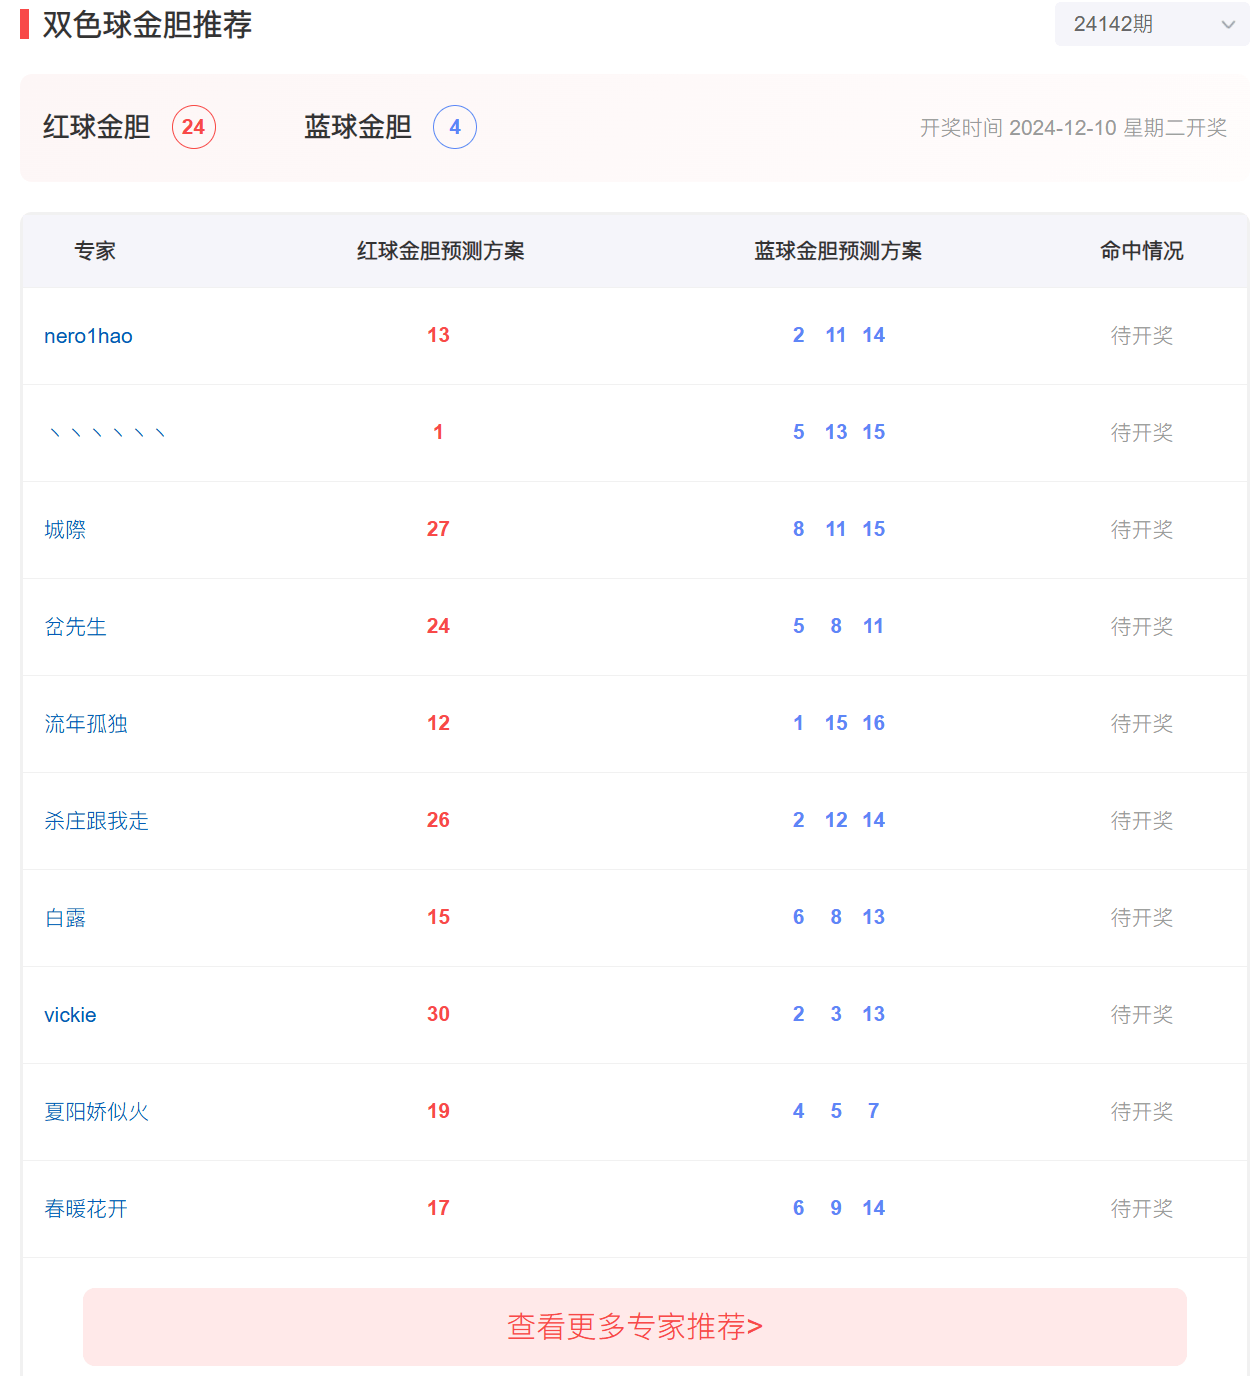Click the 红球金胆预测方案 column header
The image size is (1254, 1376).
click(x=441, y=251)
